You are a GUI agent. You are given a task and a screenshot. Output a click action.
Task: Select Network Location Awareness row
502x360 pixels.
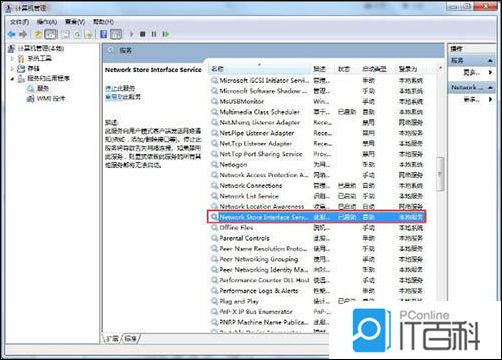pos(317,207)
